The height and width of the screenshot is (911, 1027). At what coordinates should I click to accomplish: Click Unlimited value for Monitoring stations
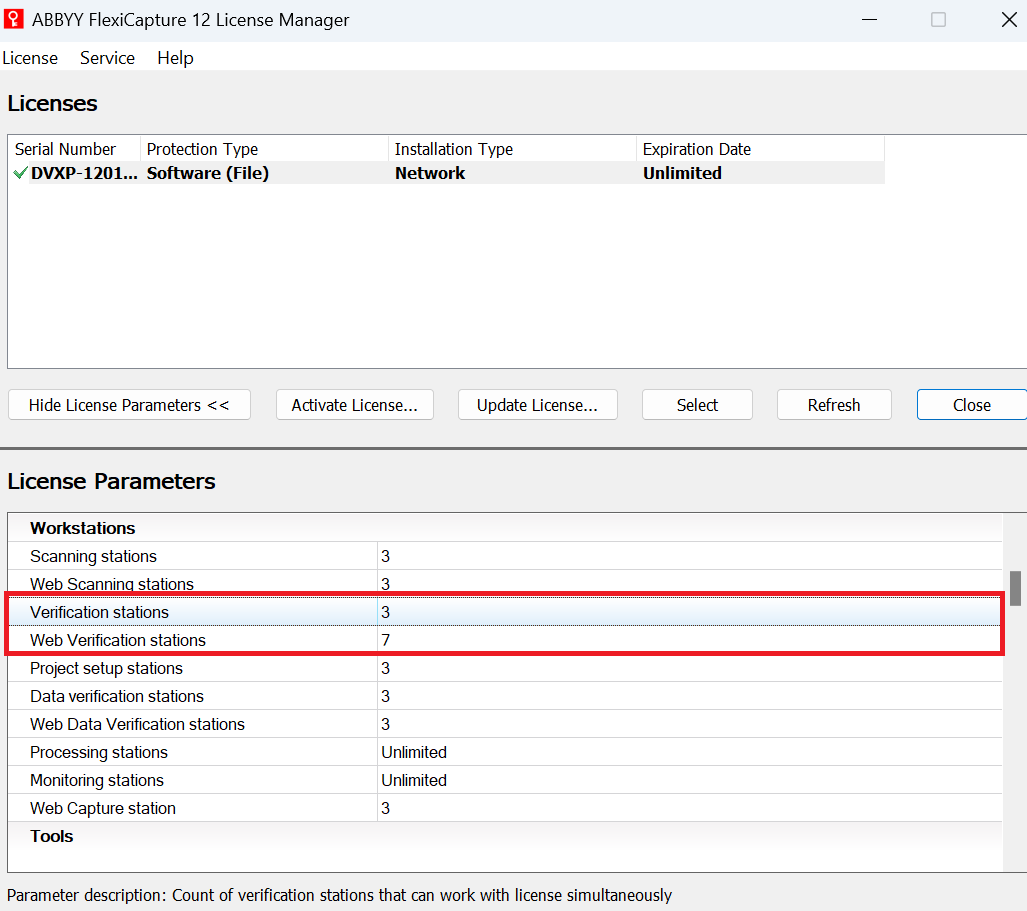[x=414, y=780]
